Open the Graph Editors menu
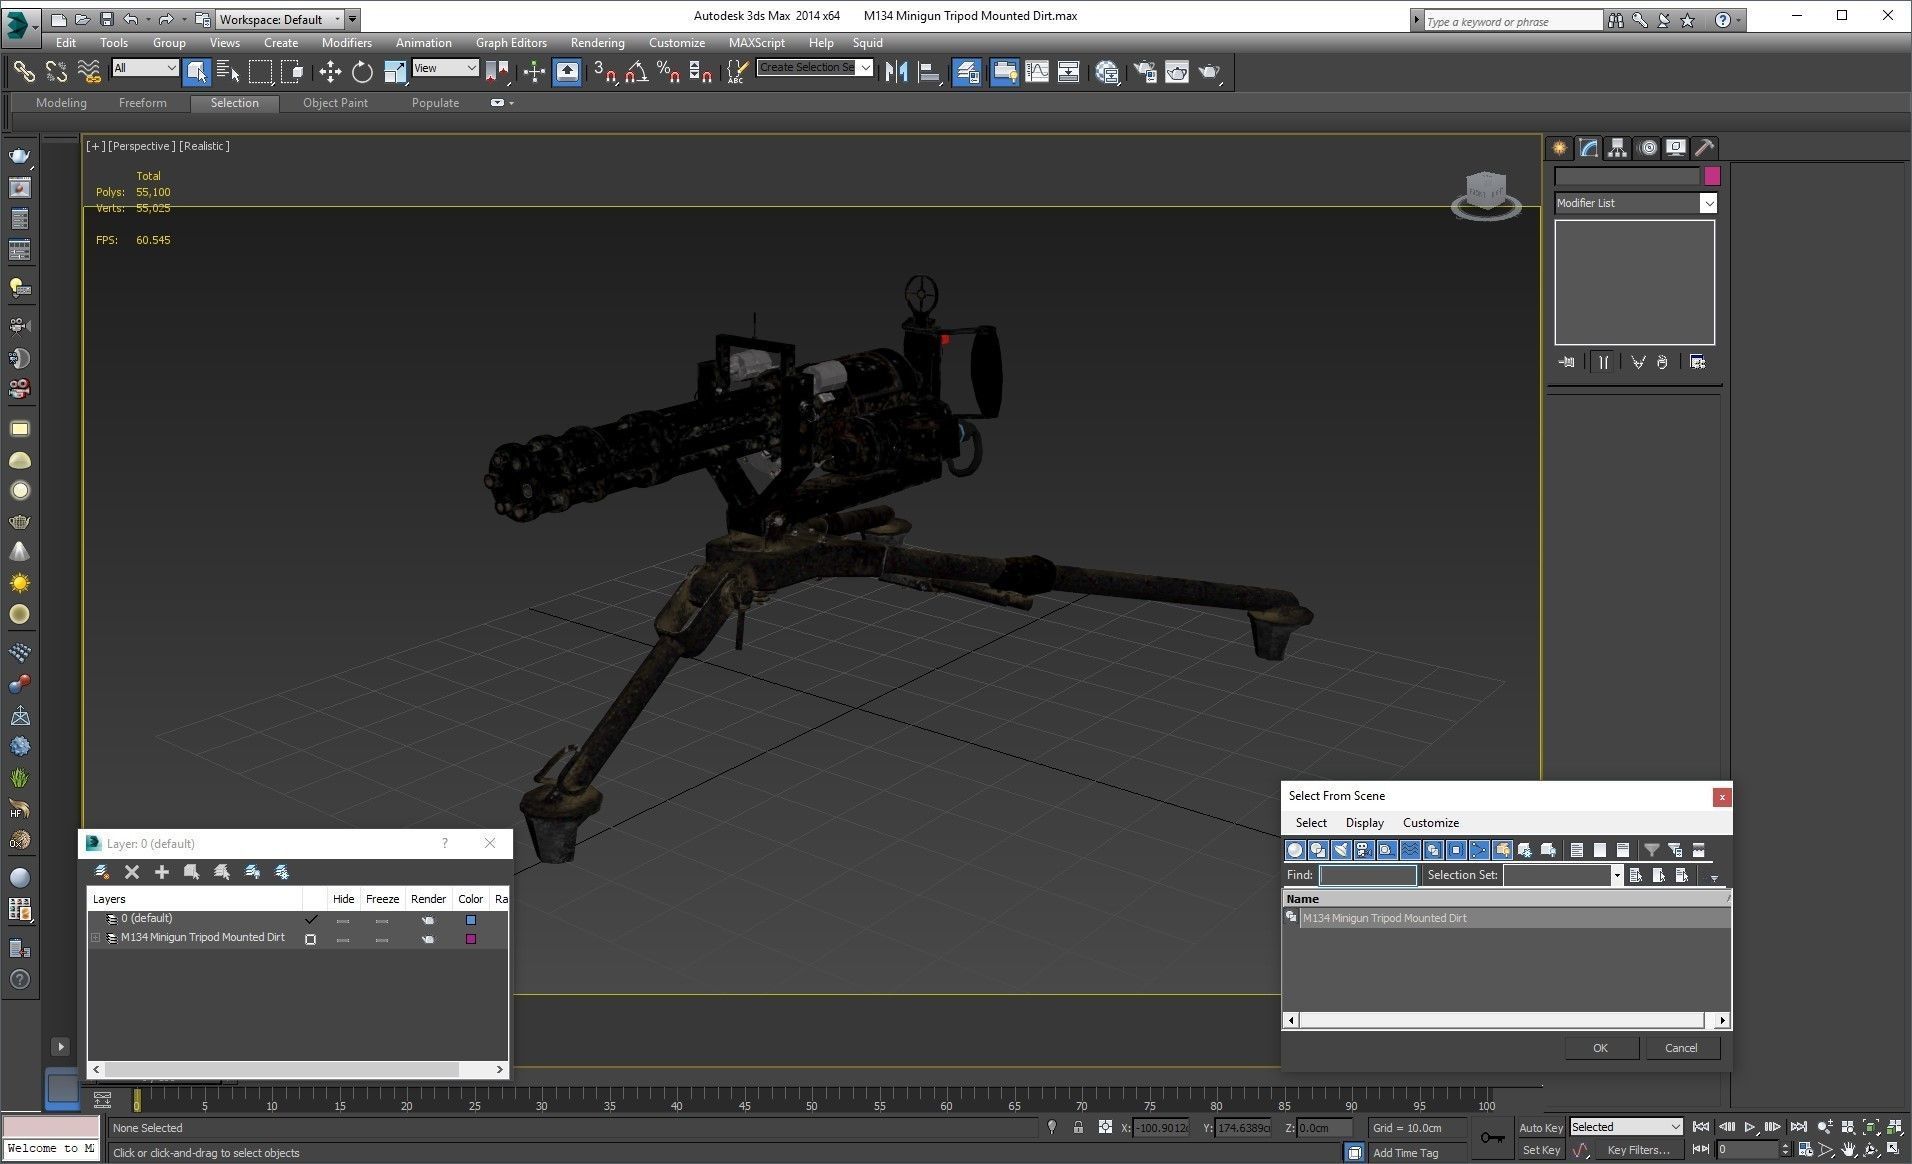The image size is (1912, 1164). pos(511,43)
